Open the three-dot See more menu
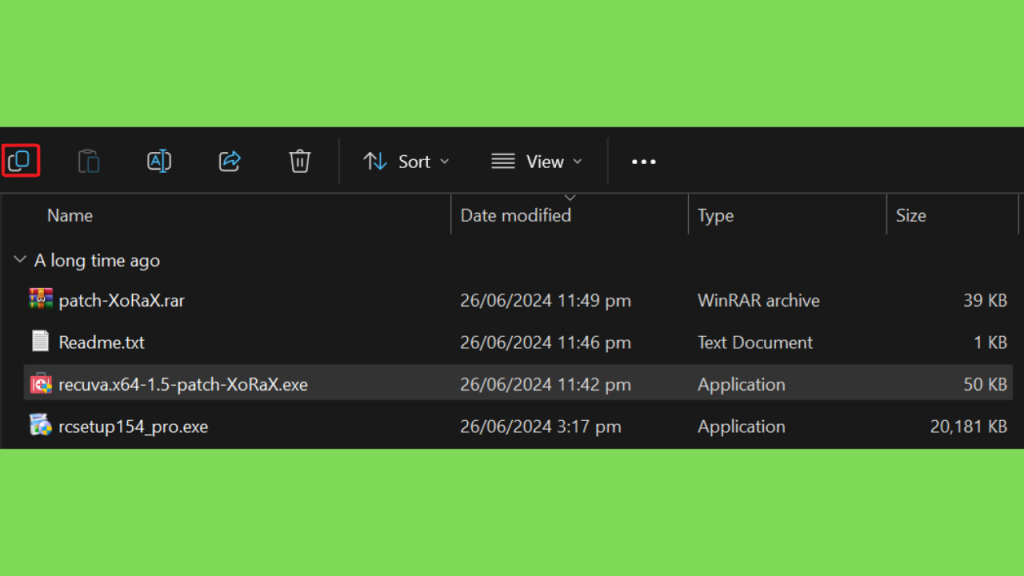1024x576 pixels. point(643,161)
